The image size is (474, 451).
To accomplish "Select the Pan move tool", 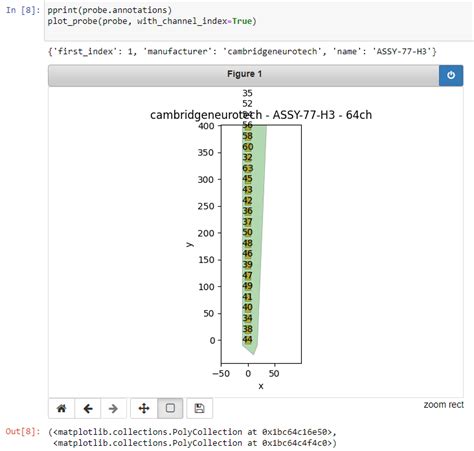I will point(144,408).
